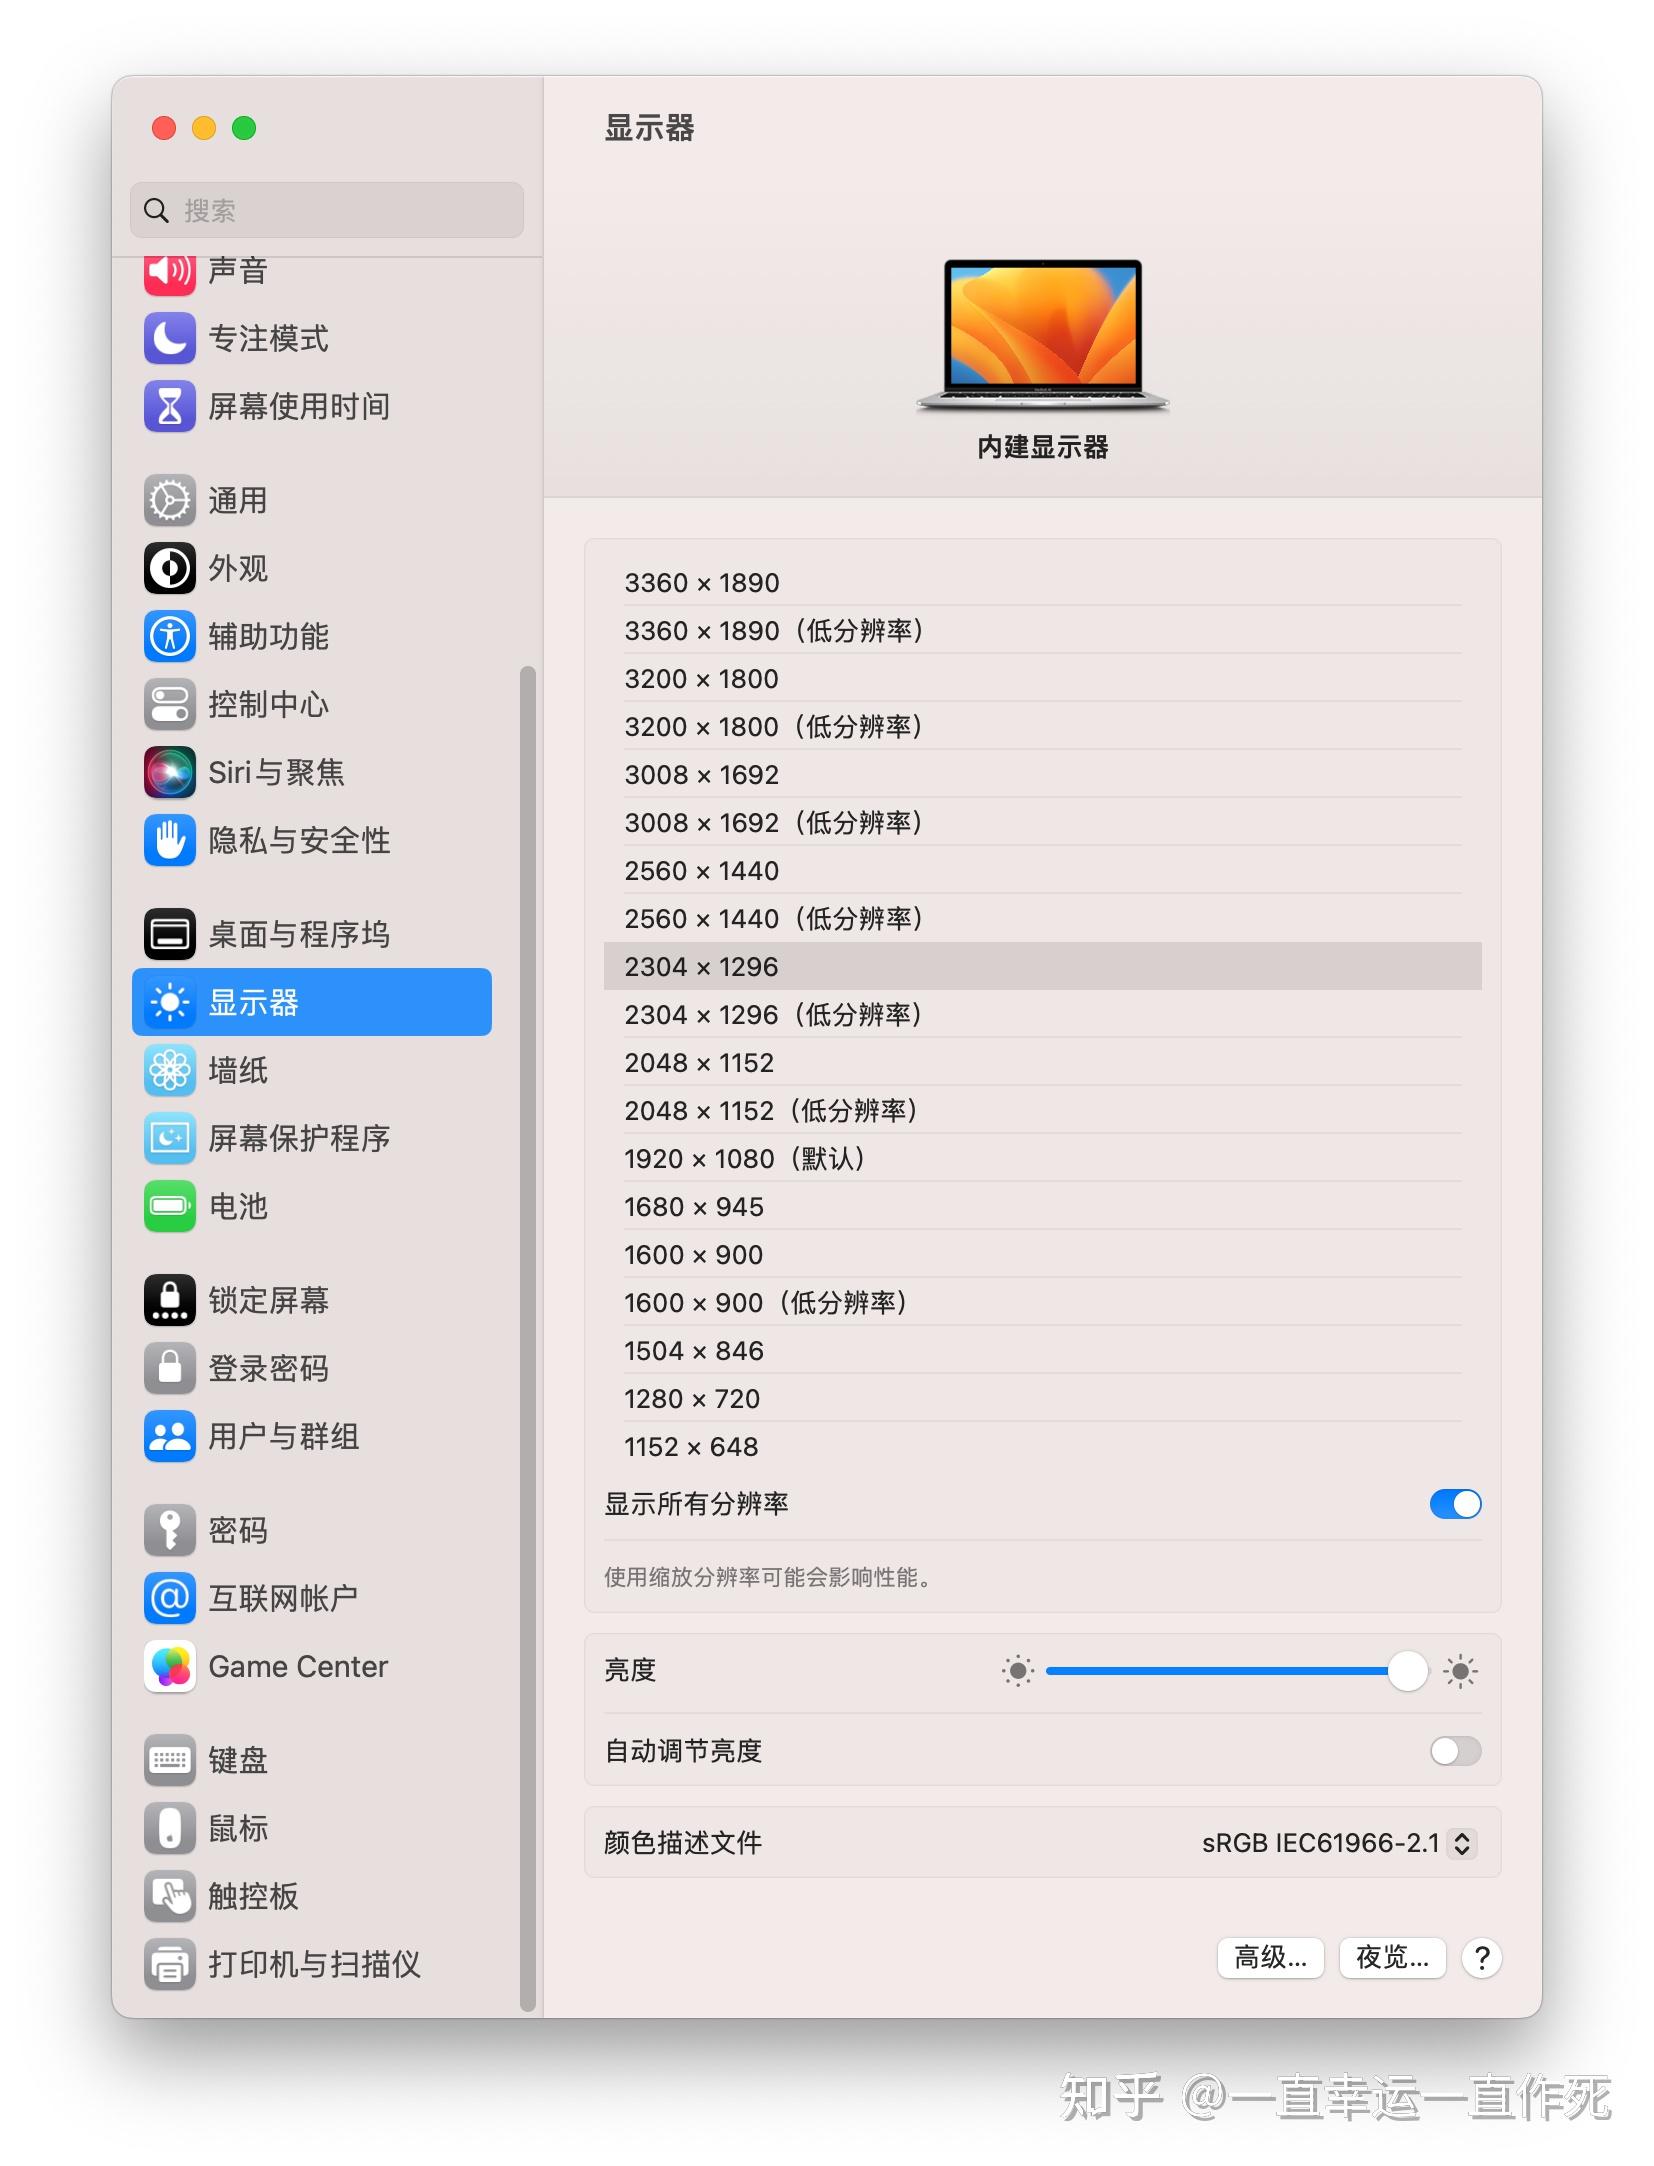Open Privacy & Security settings
This screenshot has width=1654, height=2166.
tap(169, 841)
